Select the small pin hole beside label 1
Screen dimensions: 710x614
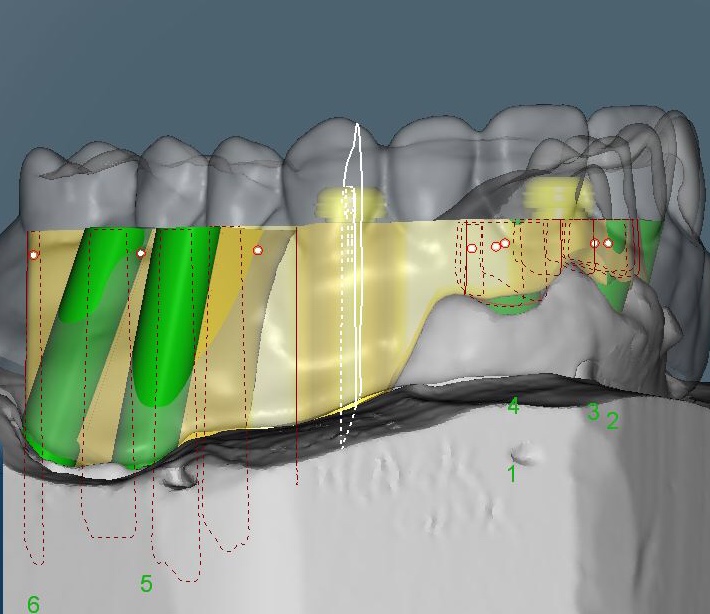[523, 454]
